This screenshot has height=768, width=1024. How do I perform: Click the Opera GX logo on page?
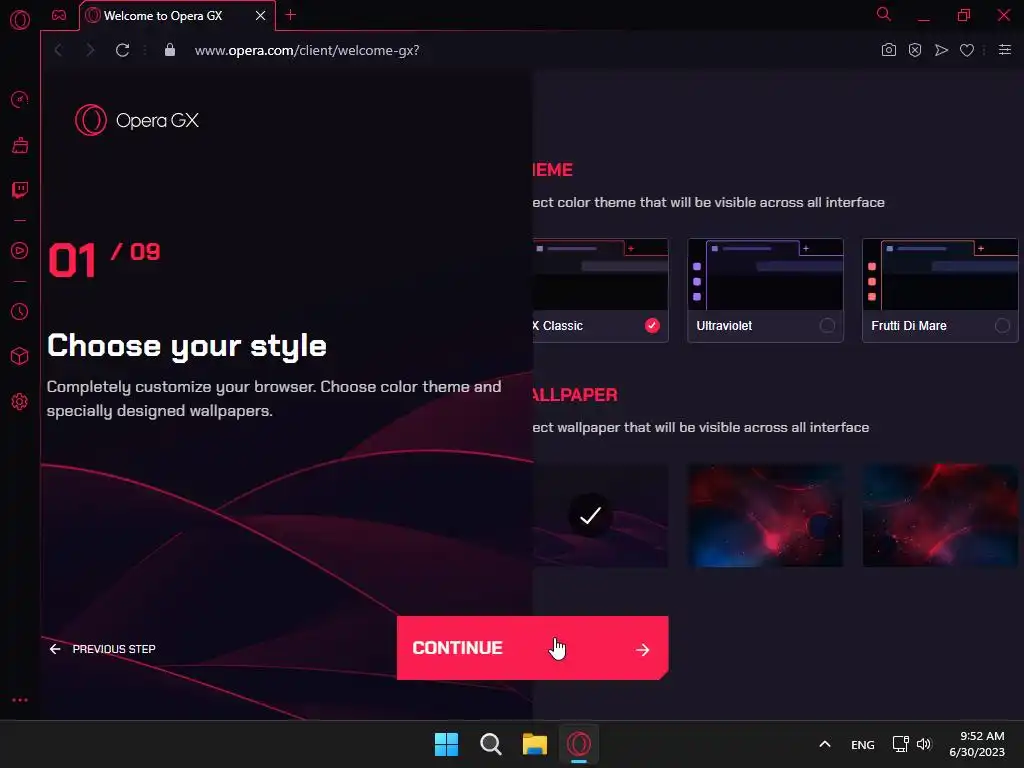click(137, 120)
